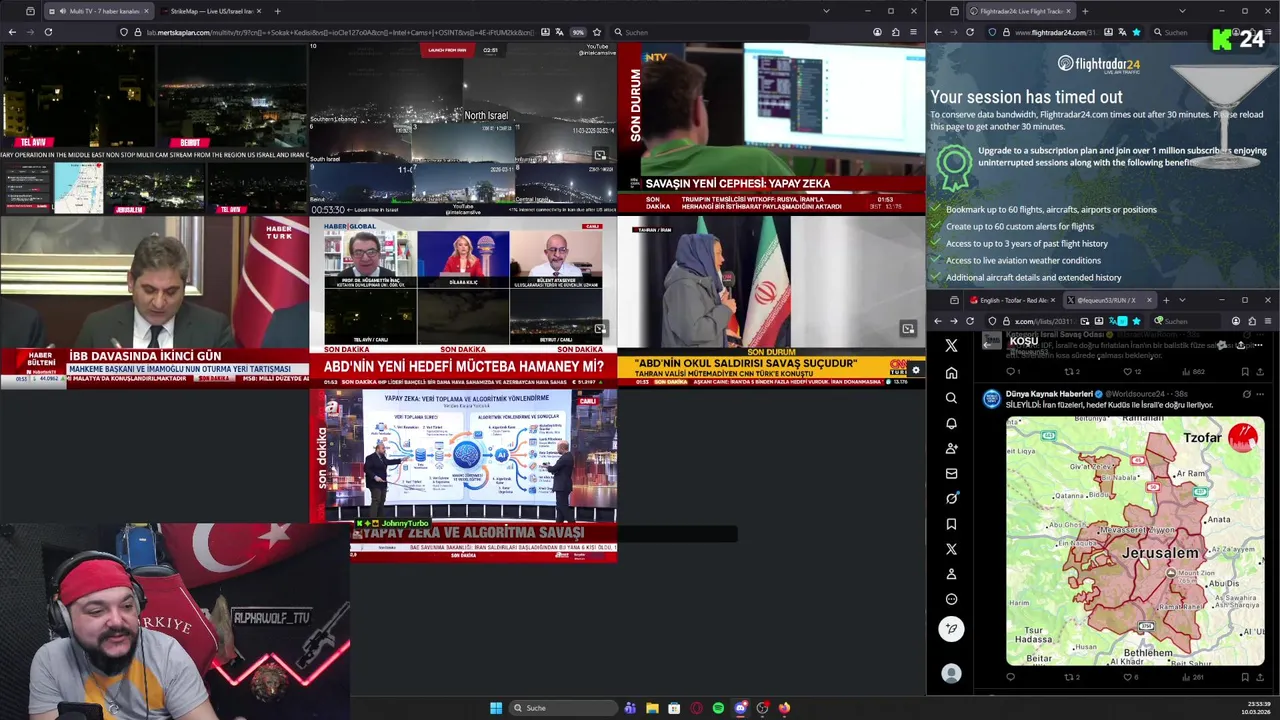This screenshot has height=720, width=1280.
Task: Share the Dünya Kaynak Haberleri post
Action: click(x=1258, y=677)
